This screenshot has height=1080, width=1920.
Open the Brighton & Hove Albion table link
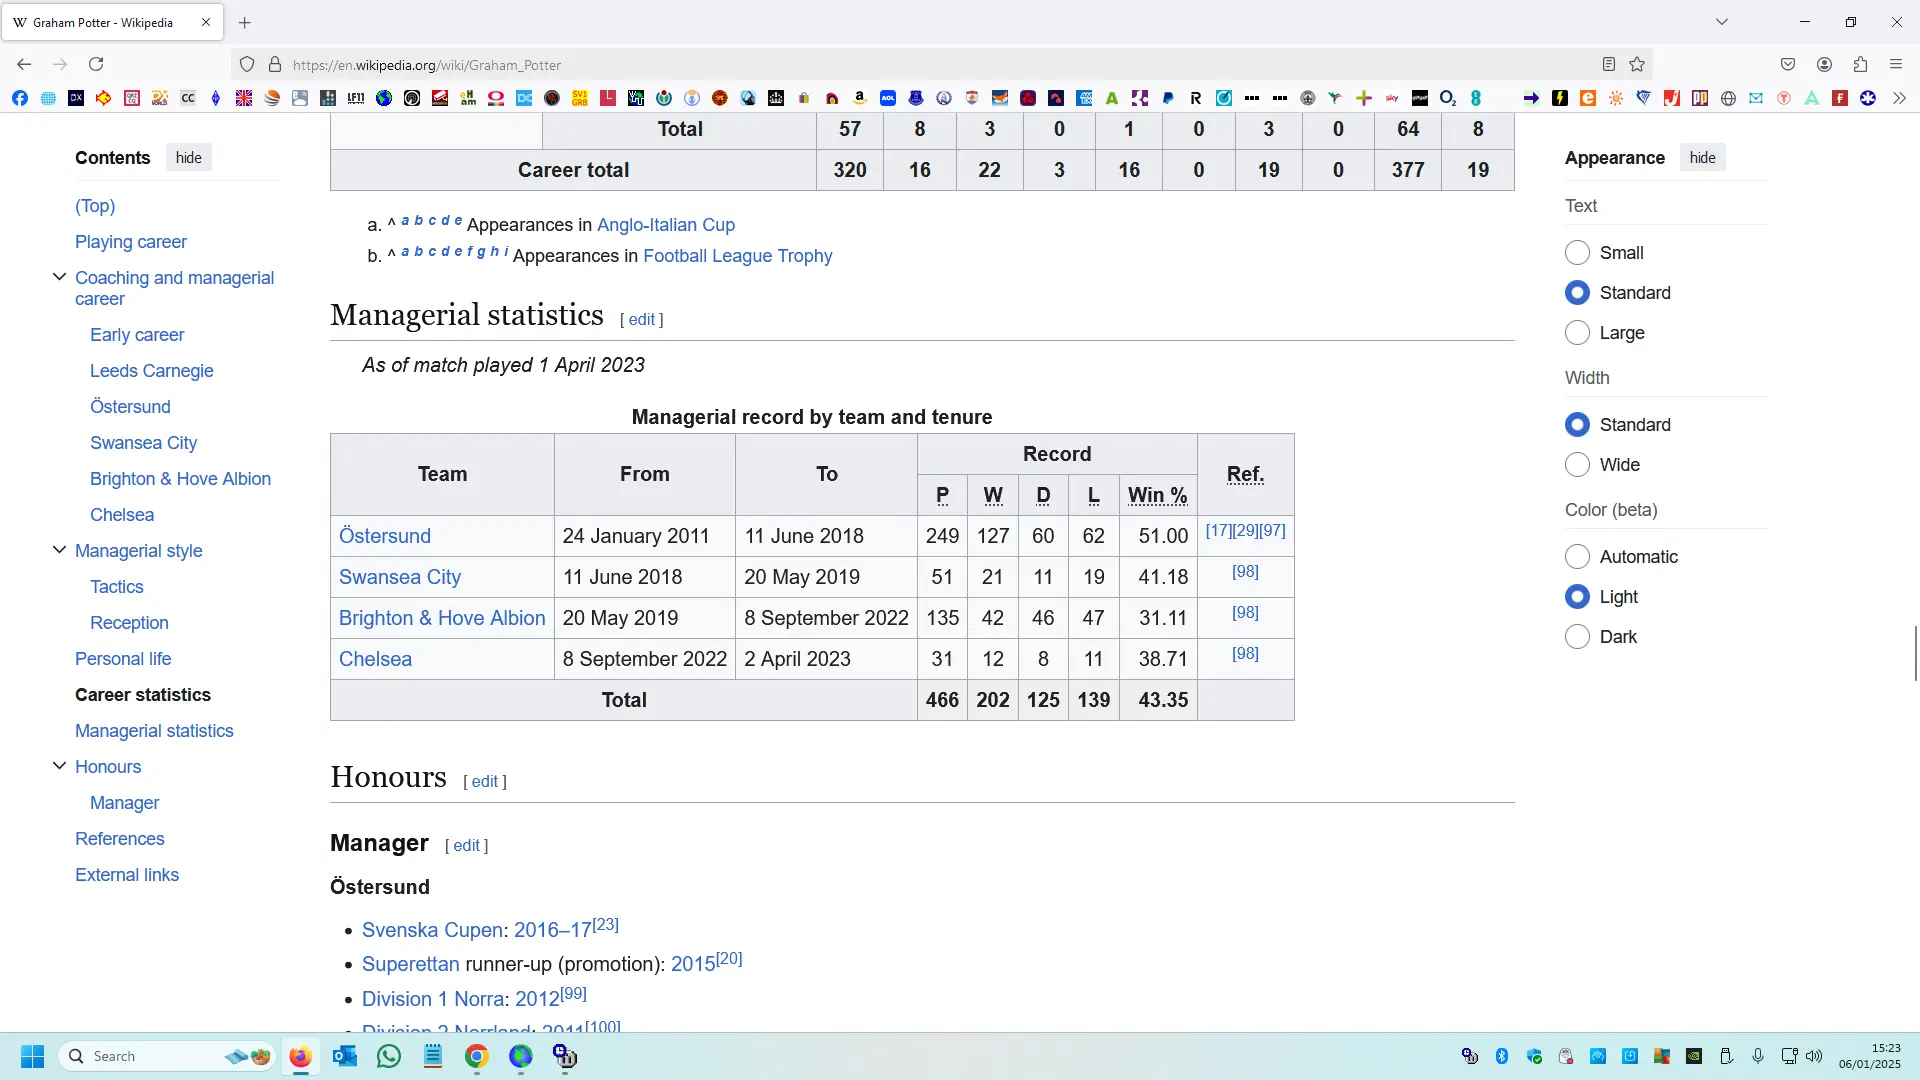click(442, 618)
